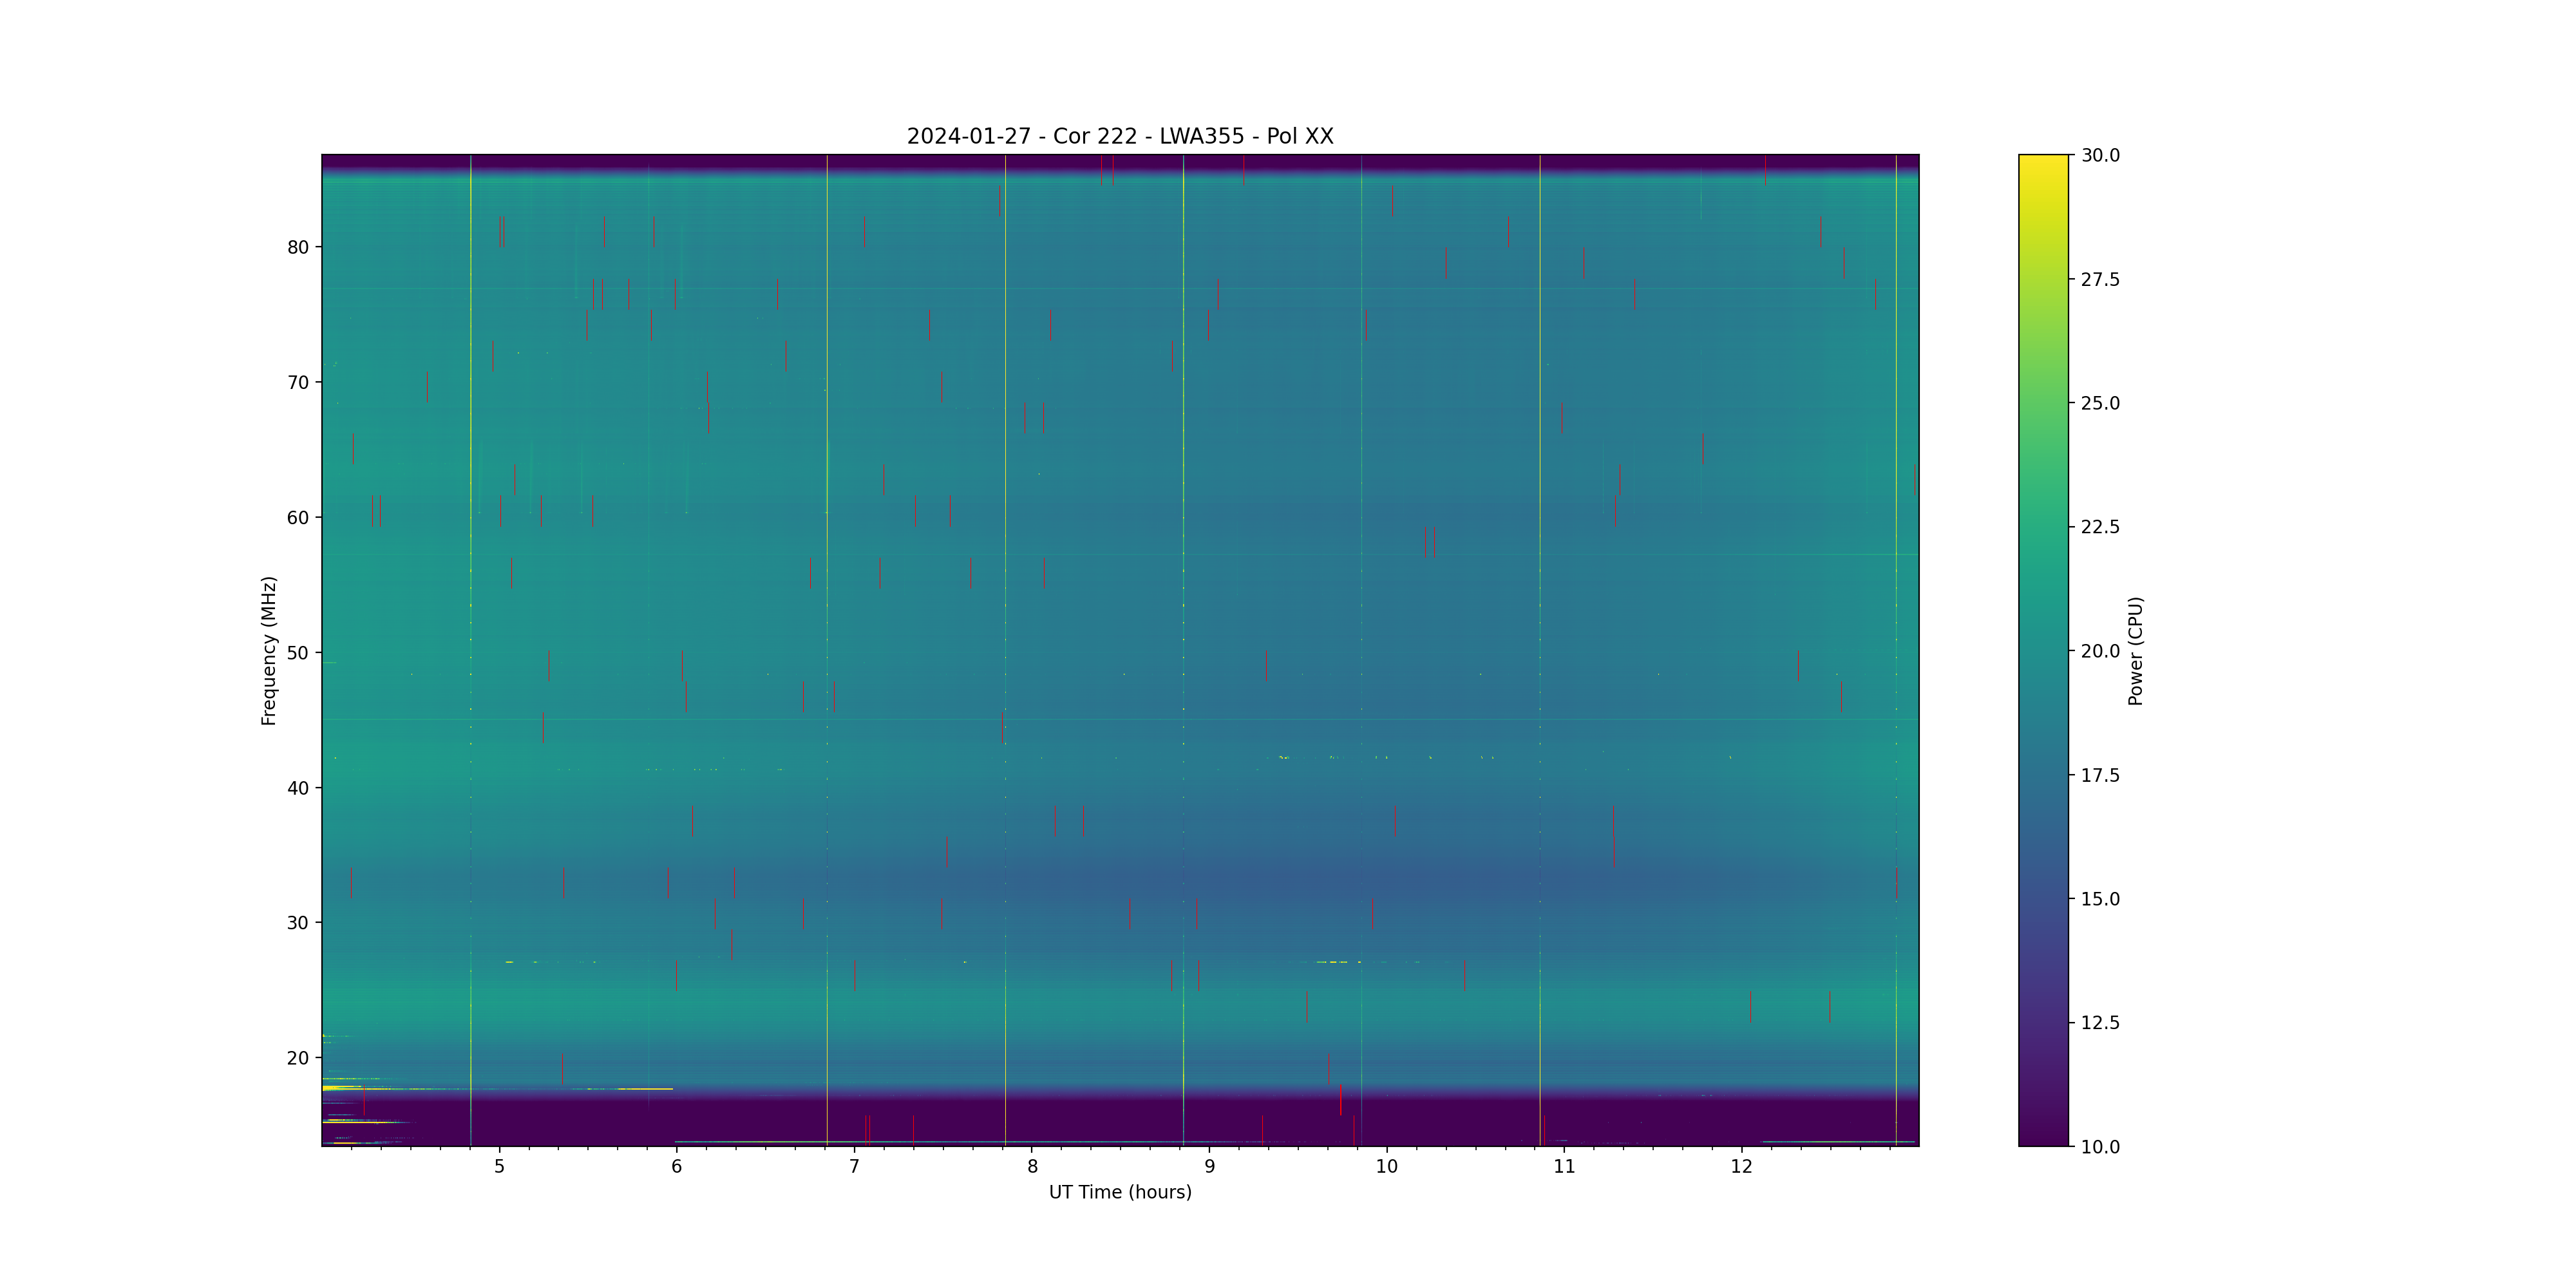Click the 12.5 tick label on the colorbar

[x=2100, y=1023]
